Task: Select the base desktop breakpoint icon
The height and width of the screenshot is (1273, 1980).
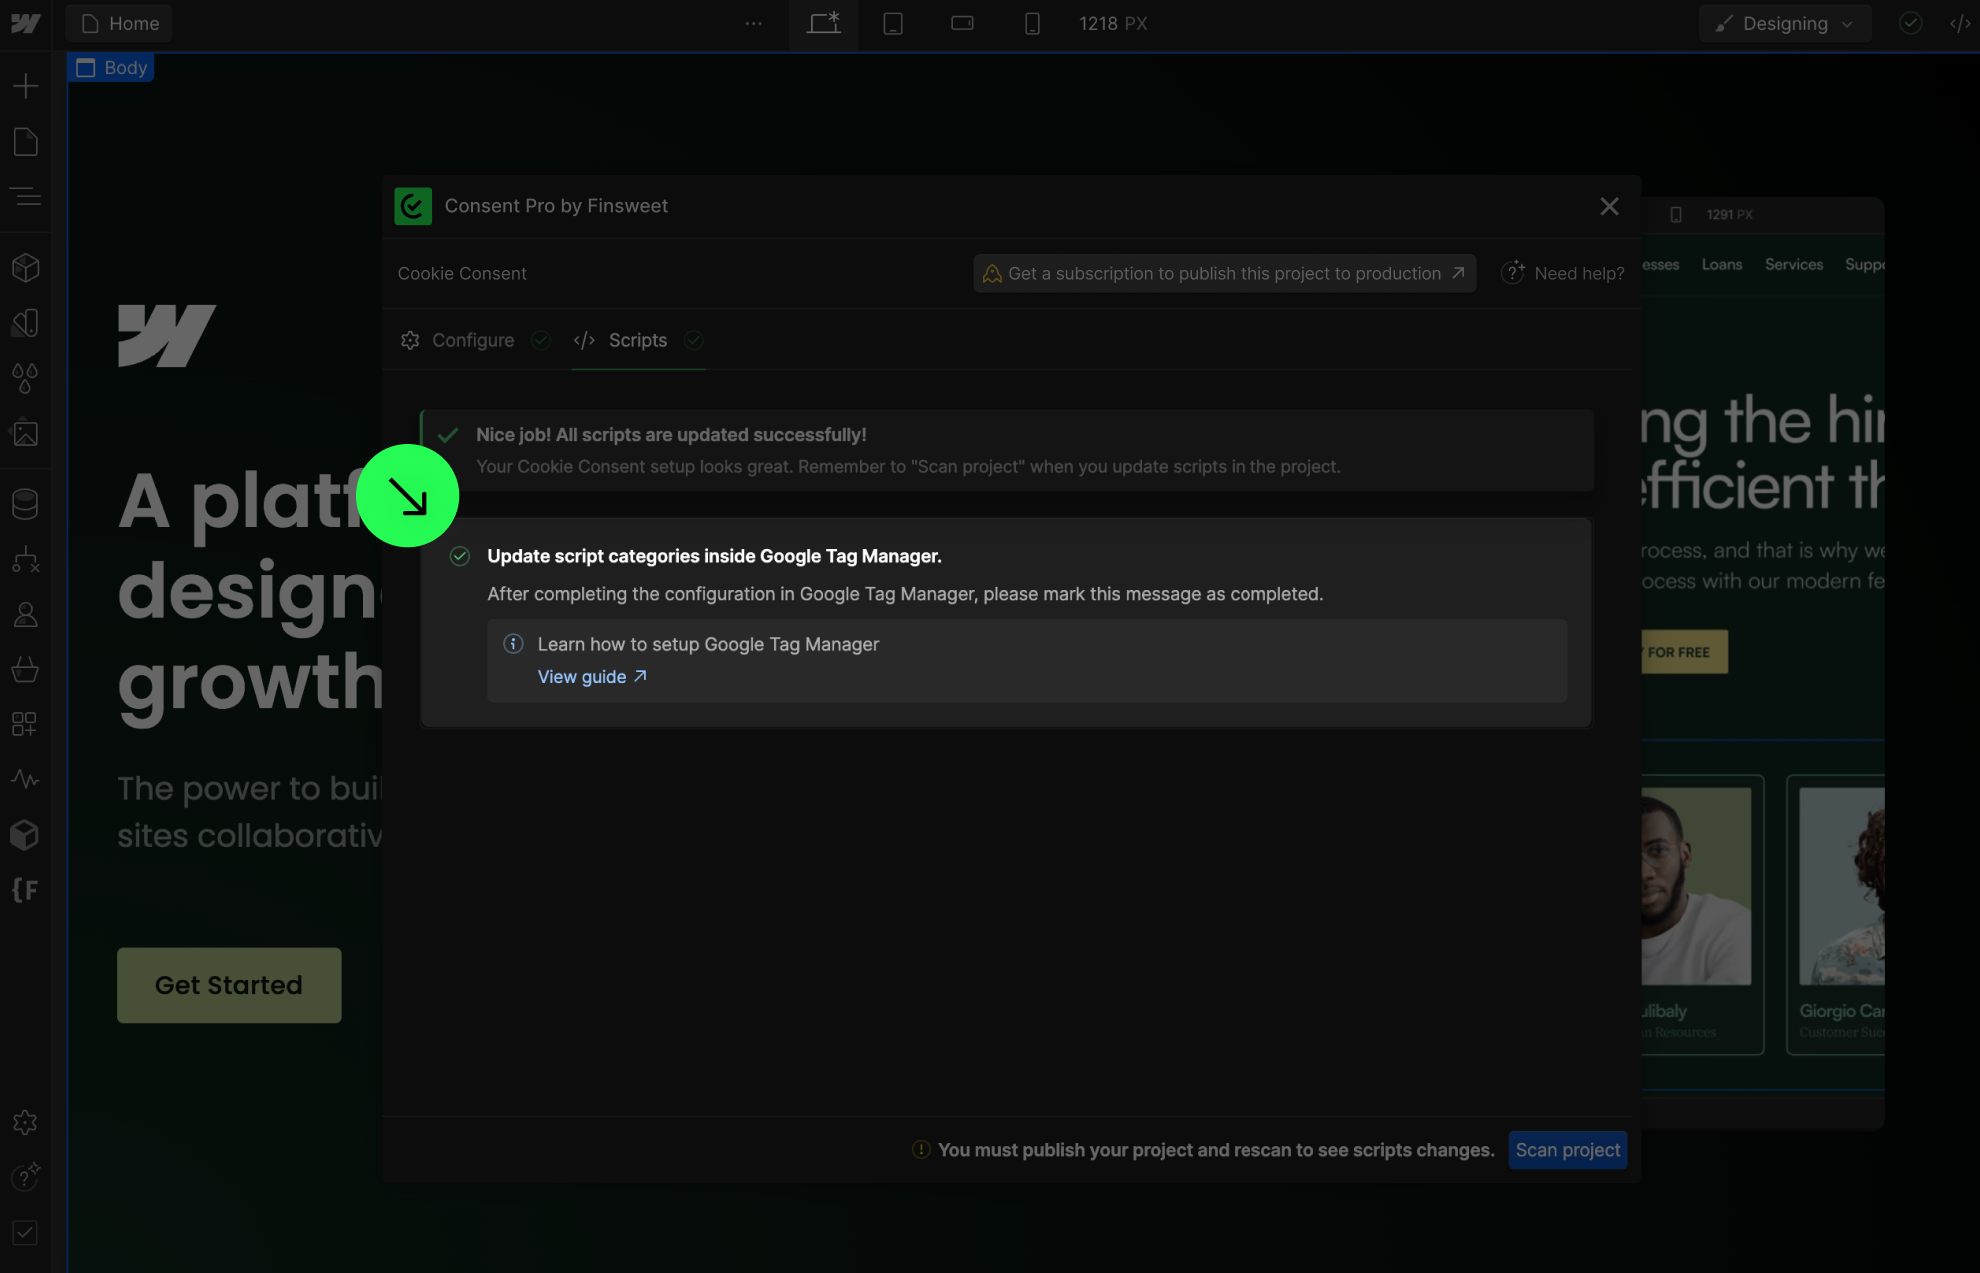Action: 824,23
